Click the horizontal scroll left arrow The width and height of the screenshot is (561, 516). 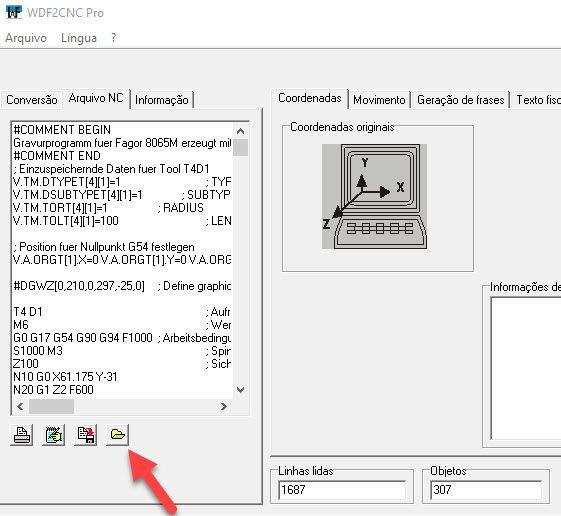(x=20, y=407)
